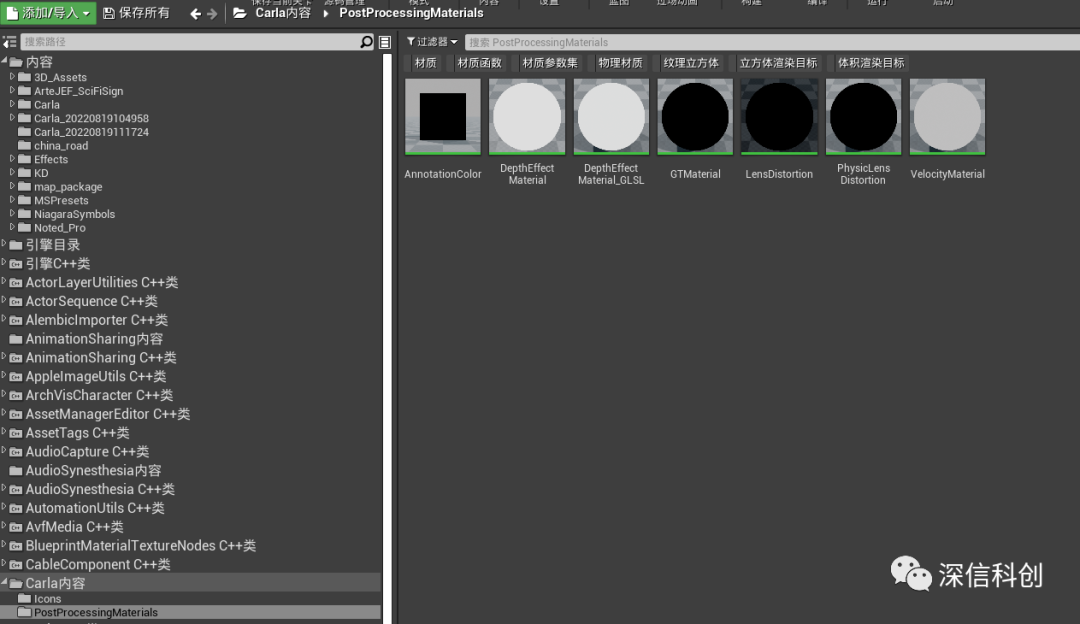The height and width of the screenshot is (624, 1080).
Task: Click the AvfMedia C++类 class icon
Action: tap(16, 527)
